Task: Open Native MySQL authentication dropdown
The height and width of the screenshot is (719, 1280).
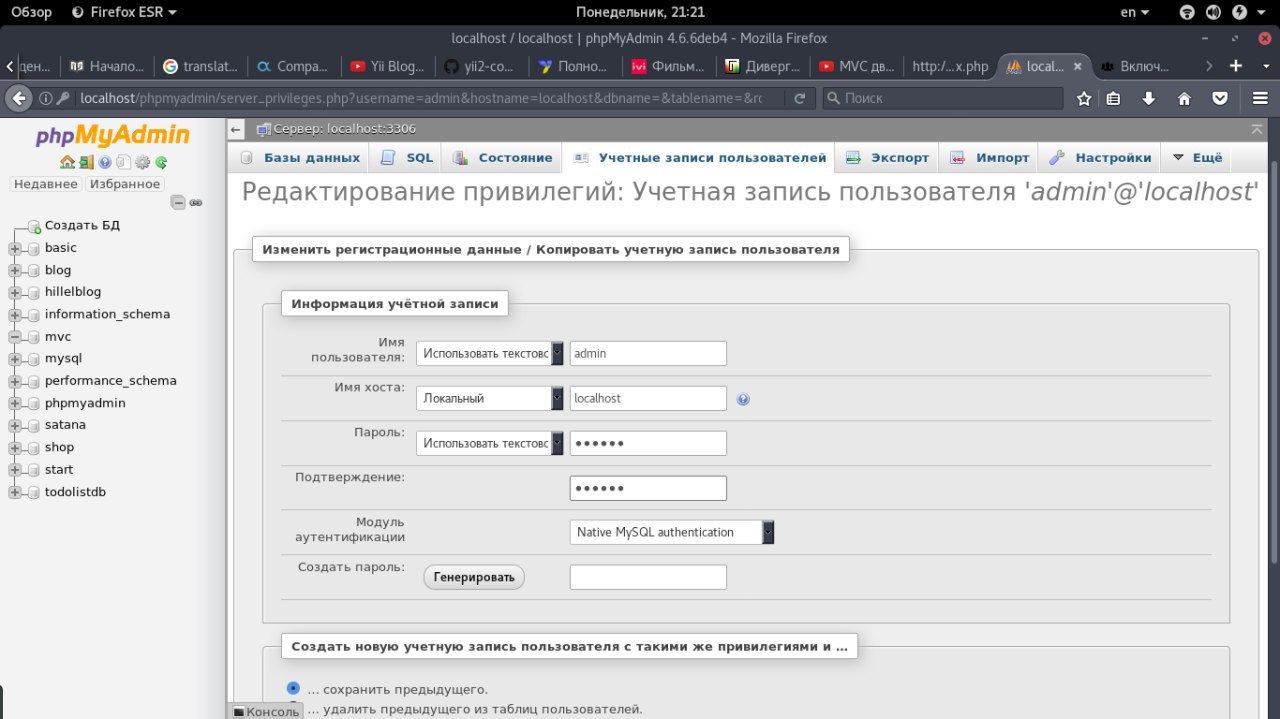Action: click(672, 532)
